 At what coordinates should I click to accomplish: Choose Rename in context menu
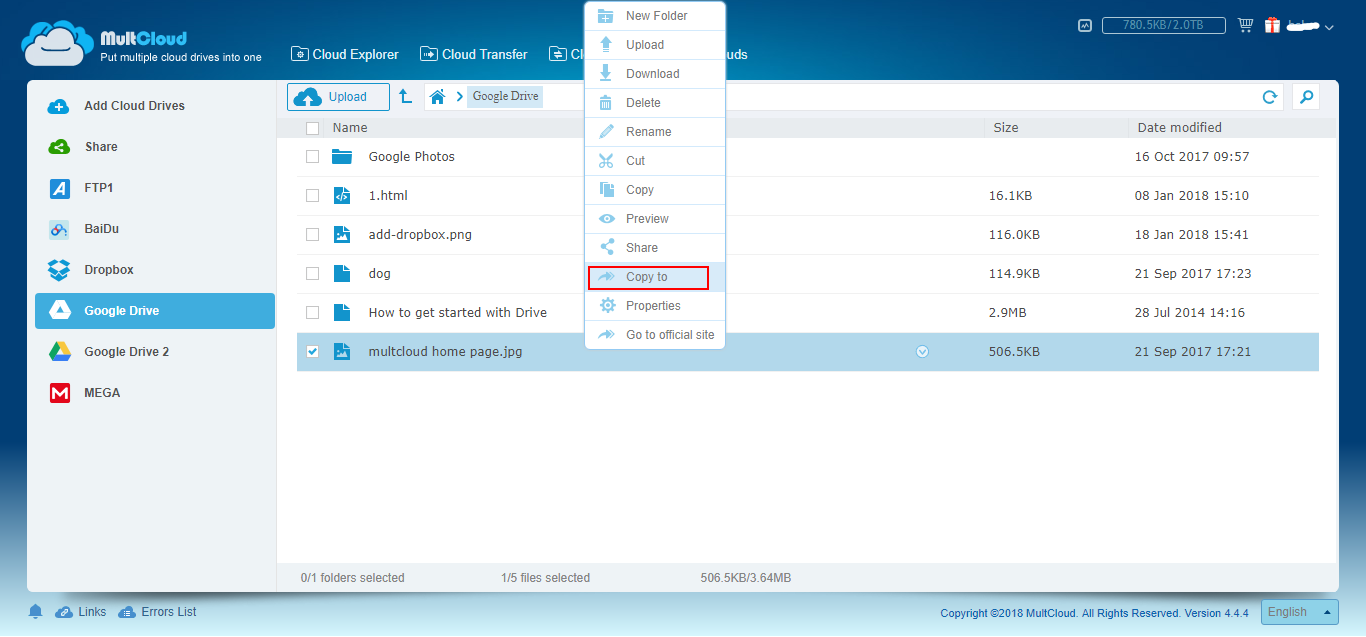point(655,132)
